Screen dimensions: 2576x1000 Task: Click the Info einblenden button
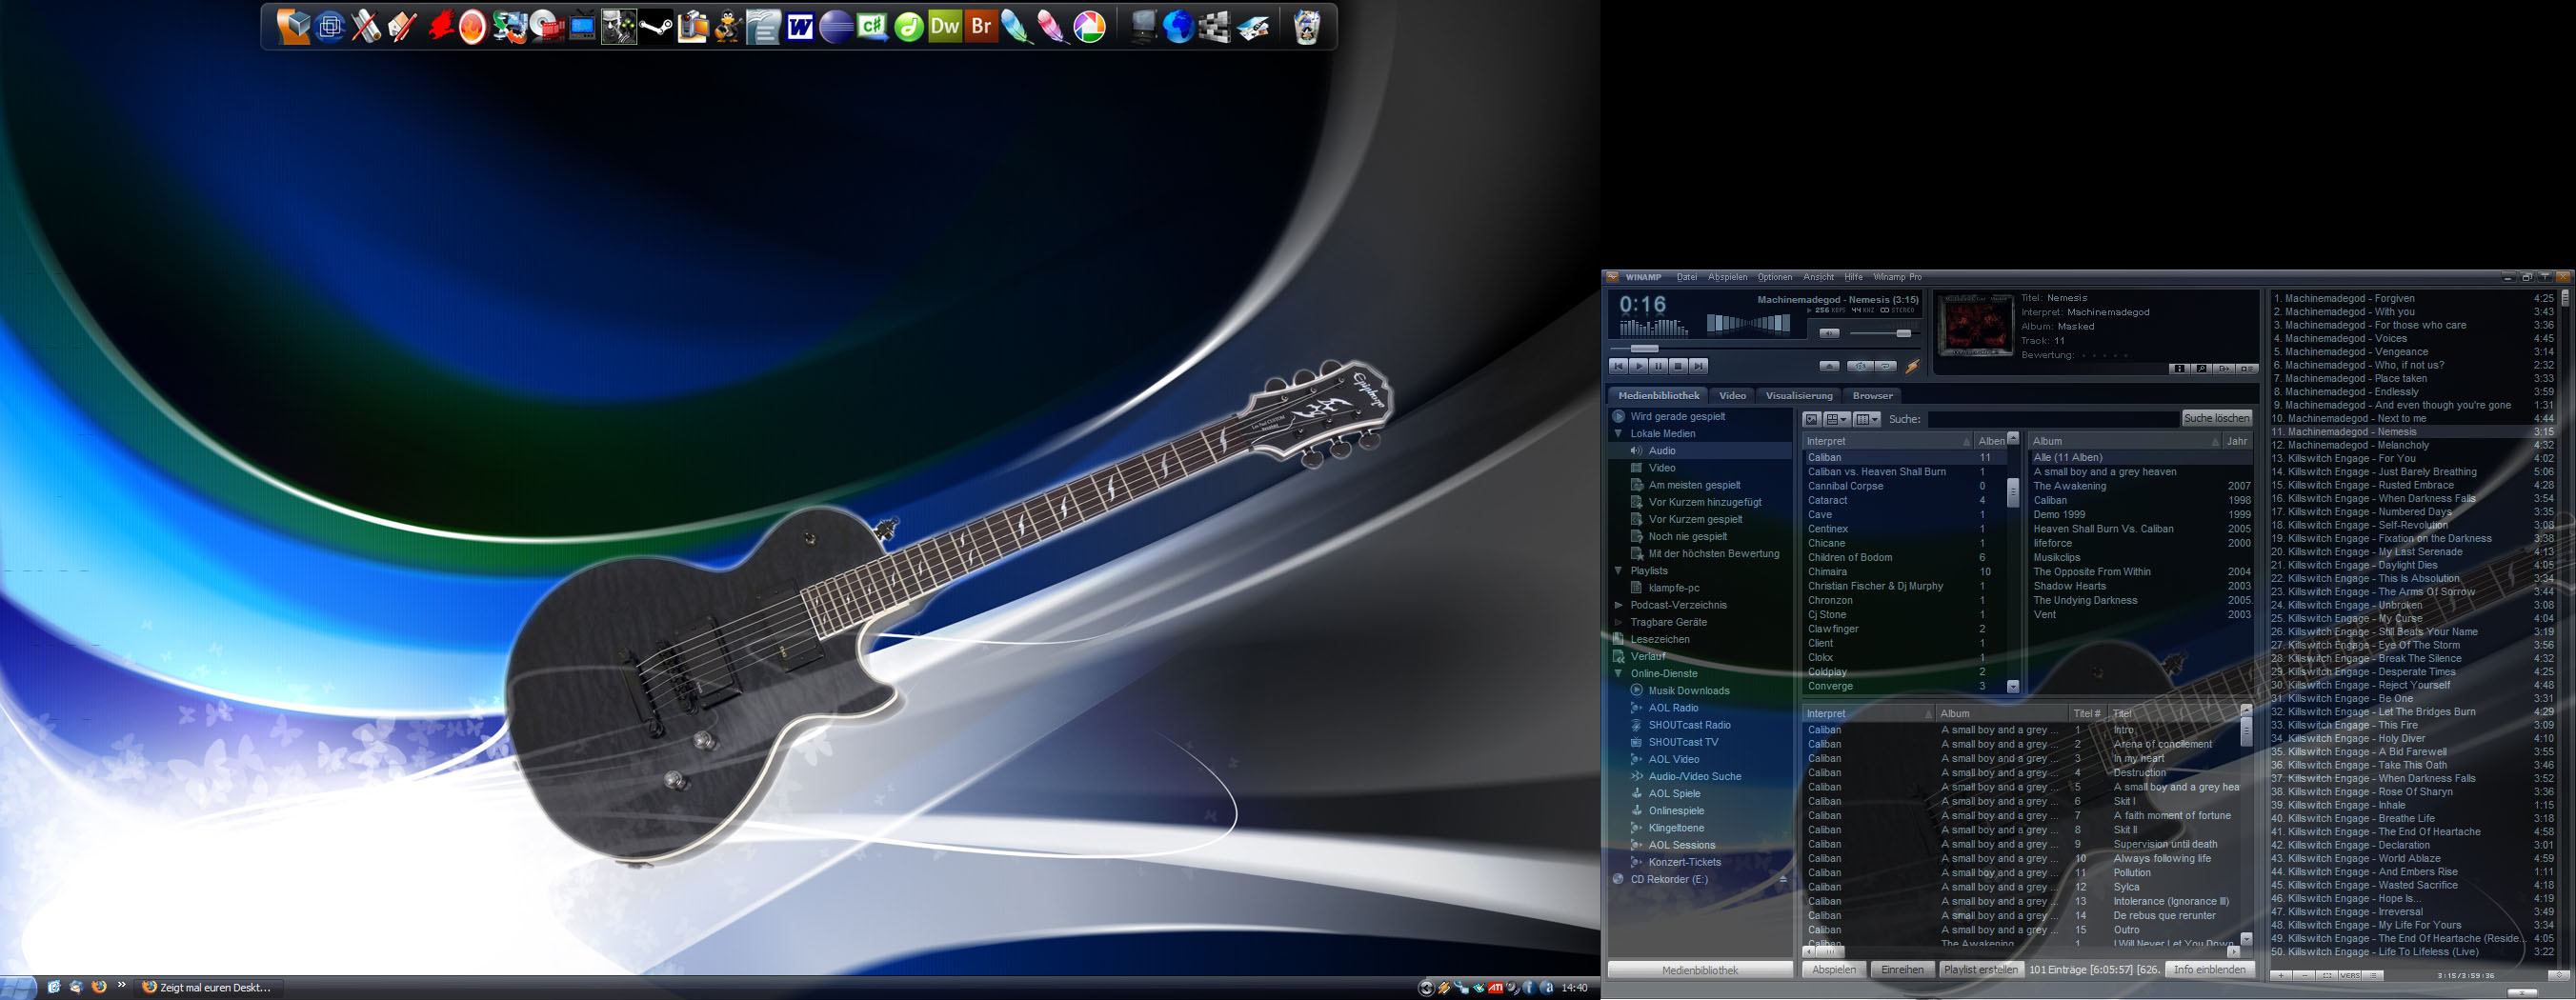click(x=2209, y=970)
